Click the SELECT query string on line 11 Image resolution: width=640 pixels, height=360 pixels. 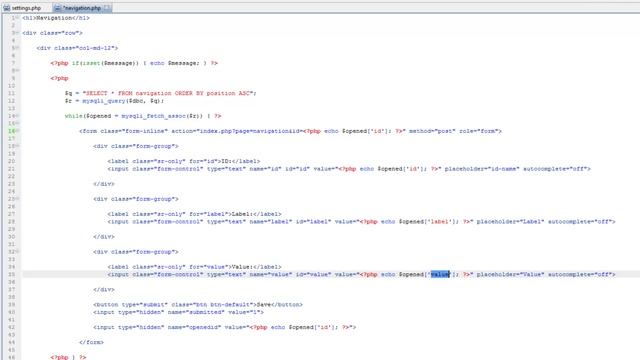tap(168, 93)
